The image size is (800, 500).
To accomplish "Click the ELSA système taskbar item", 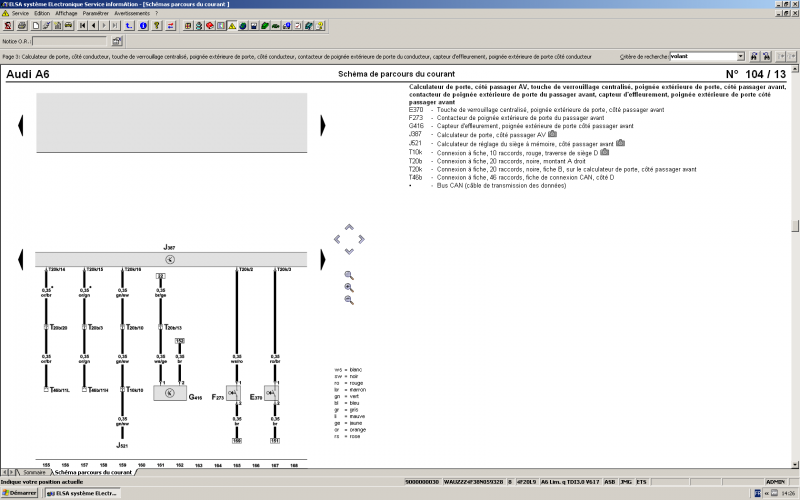I will [83, 493].
